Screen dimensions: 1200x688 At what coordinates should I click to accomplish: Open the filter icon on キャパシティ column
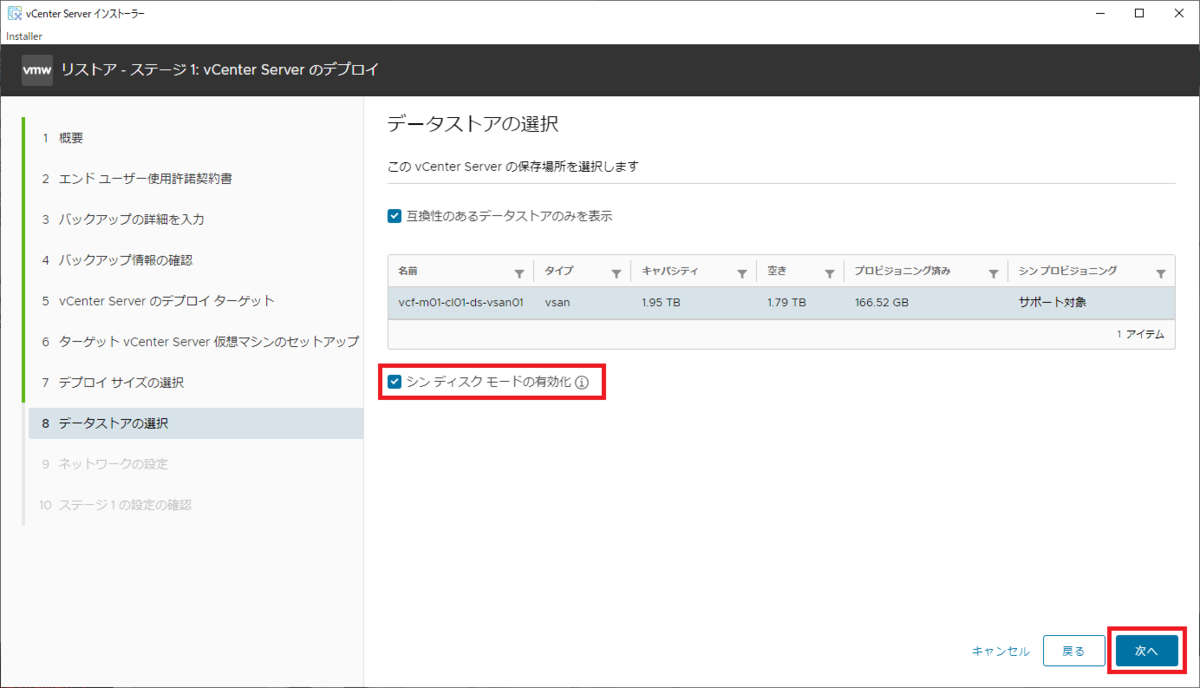(742, 273)
